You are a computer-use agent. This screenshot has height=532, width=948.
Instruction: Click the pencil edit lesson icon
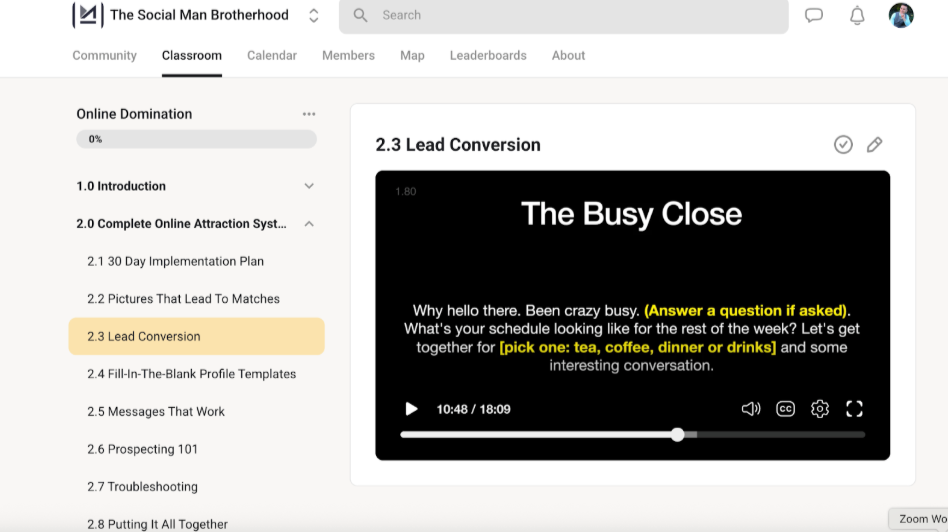pos(874,145)
